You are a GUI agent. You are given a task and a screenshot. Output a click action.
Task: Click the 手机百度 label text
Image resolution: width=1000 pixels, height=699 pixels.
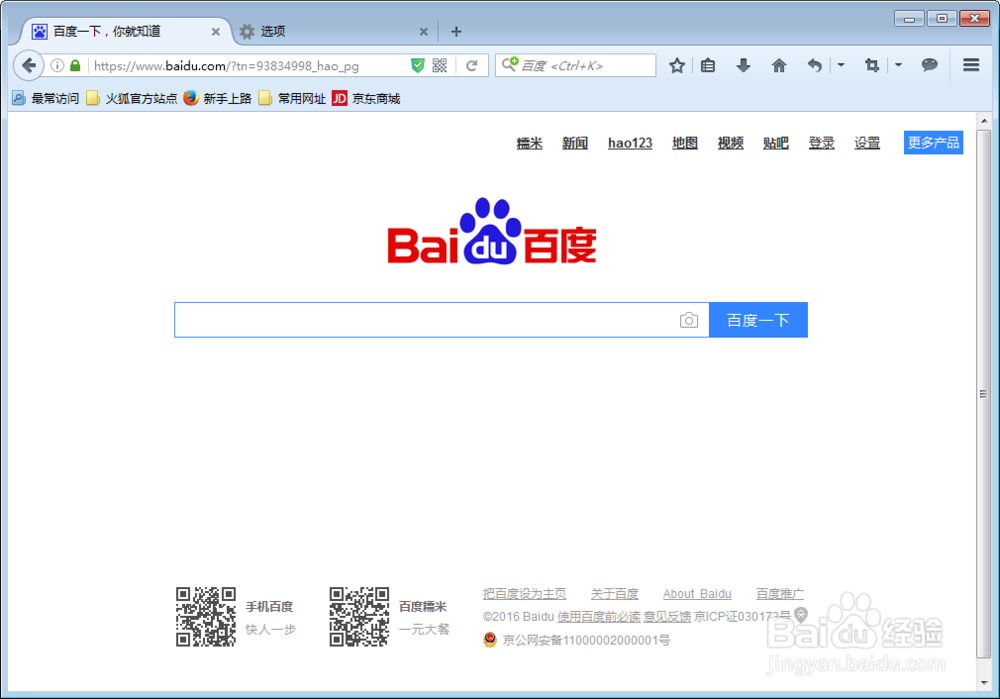tap(269, 607)
